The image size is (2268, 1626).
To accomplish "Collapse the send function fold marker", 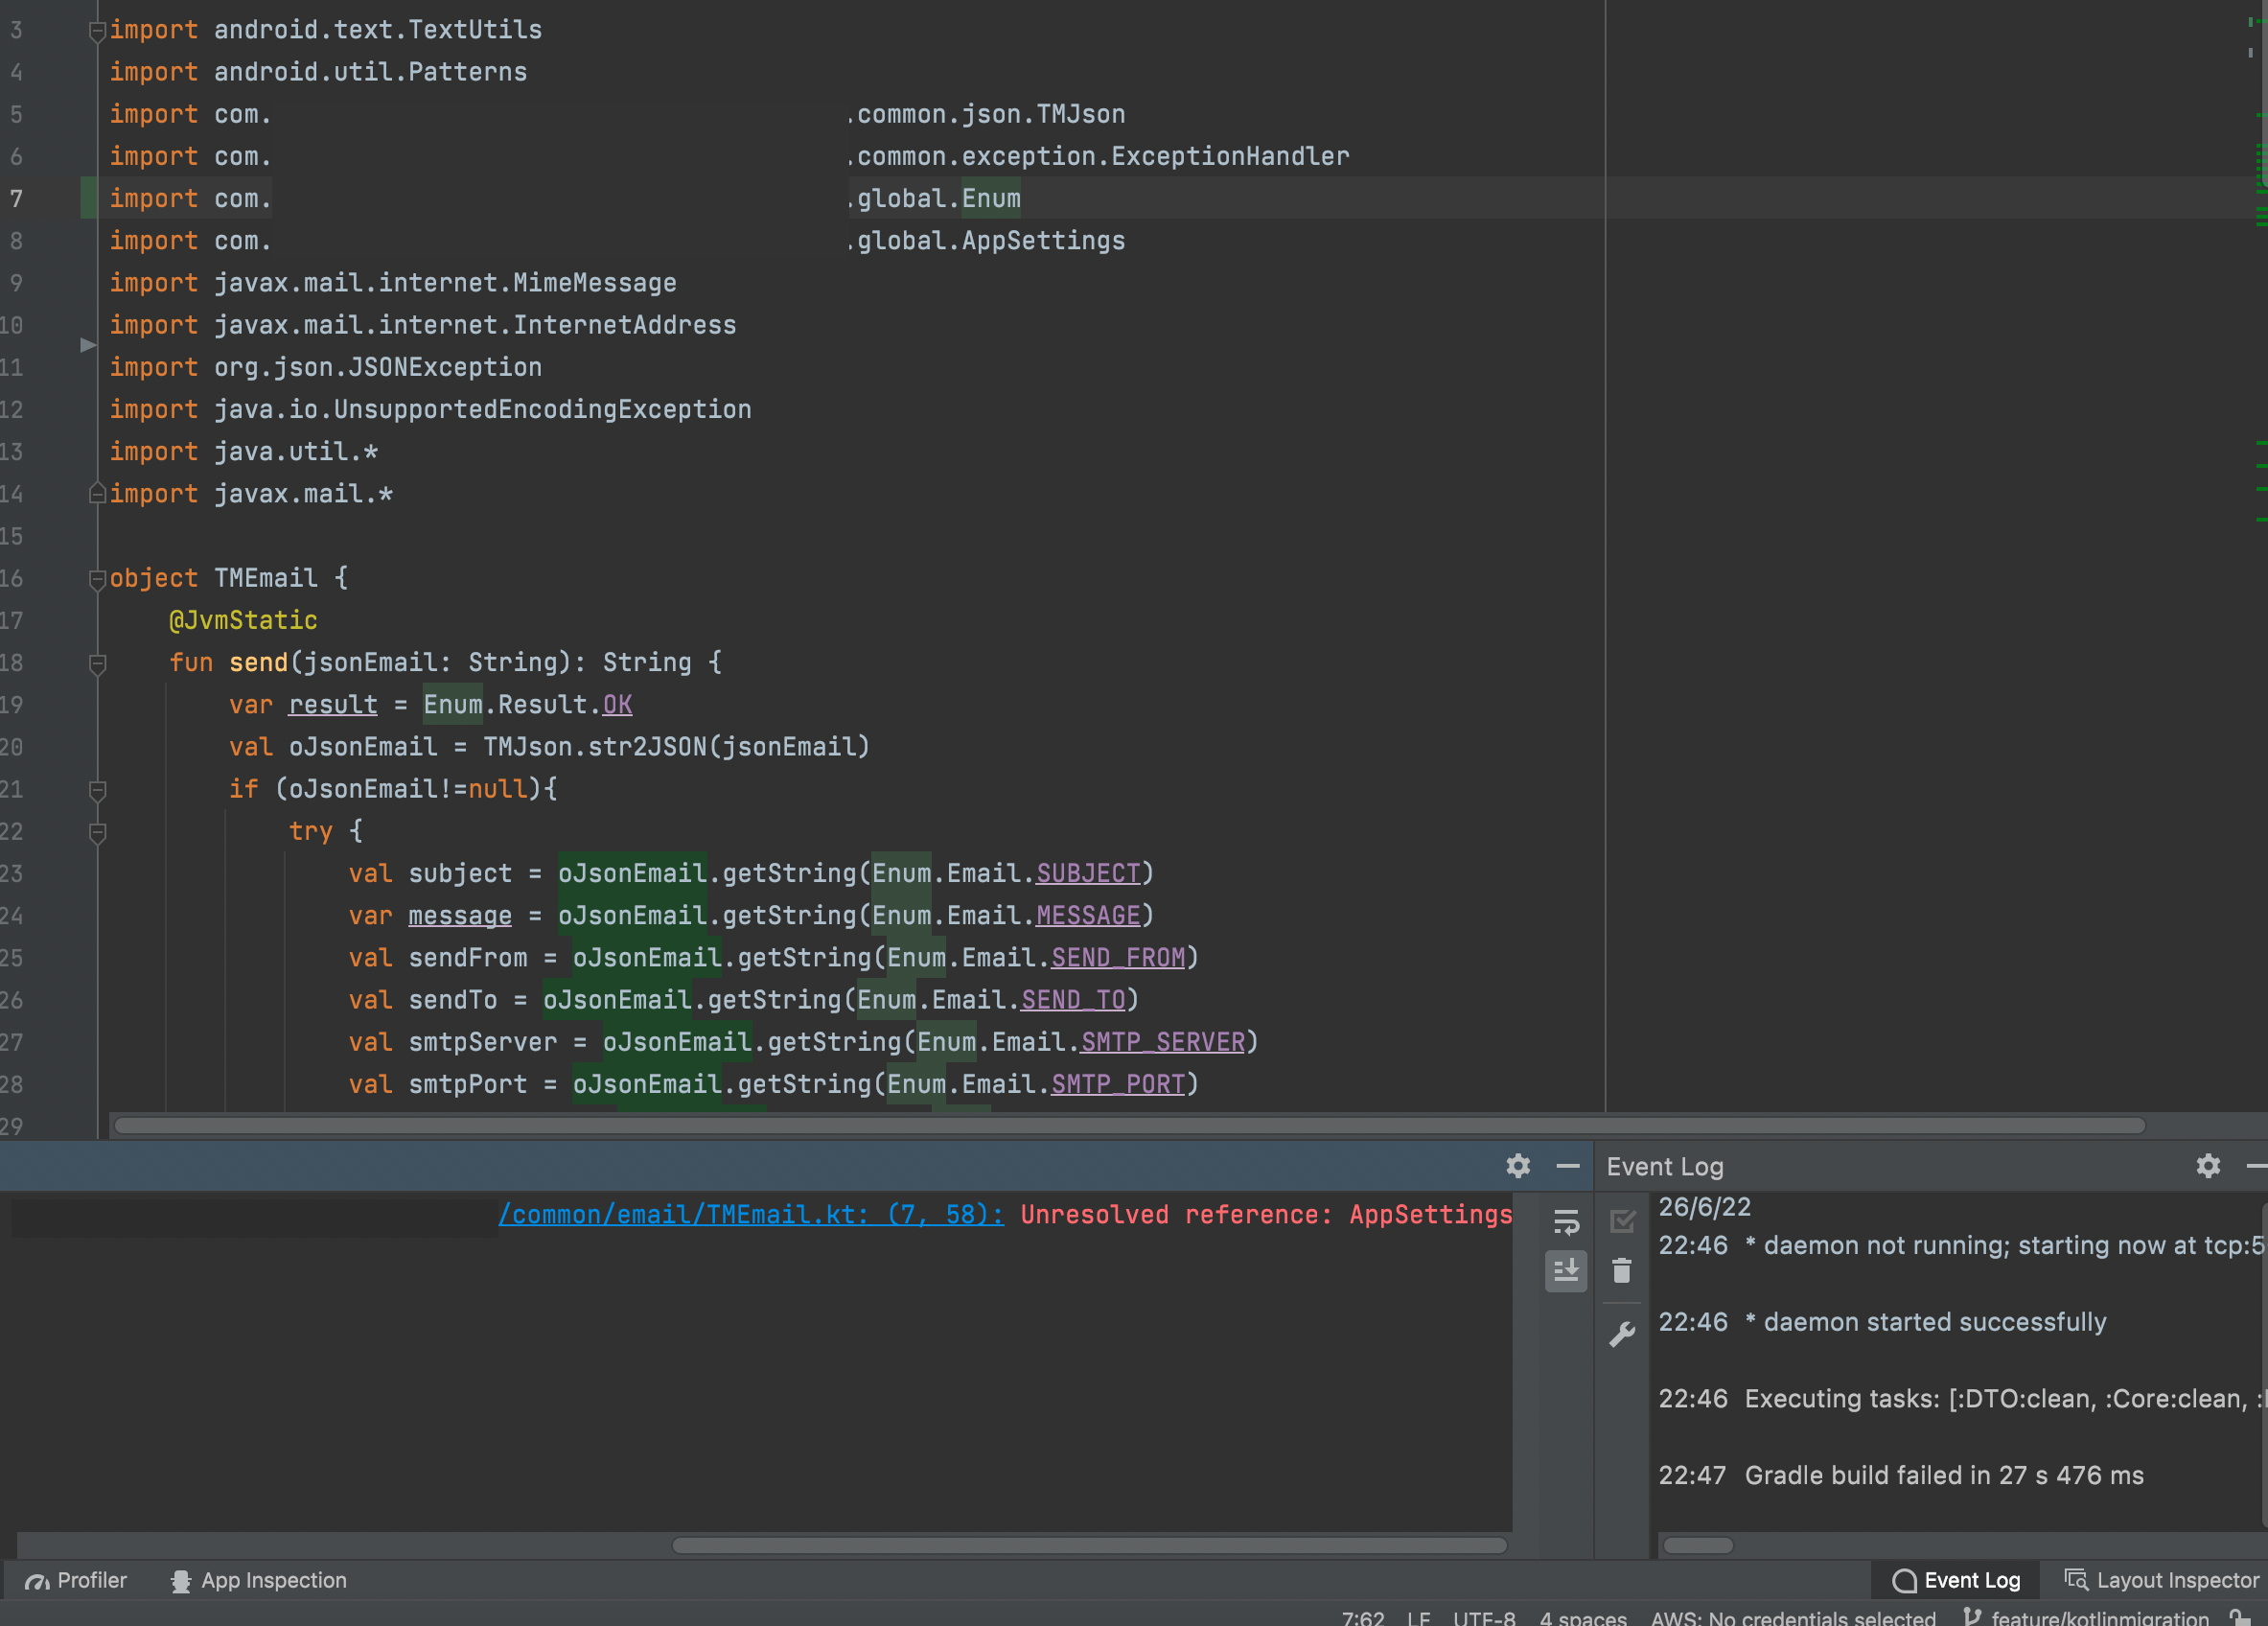I will [x=97, y=663].
